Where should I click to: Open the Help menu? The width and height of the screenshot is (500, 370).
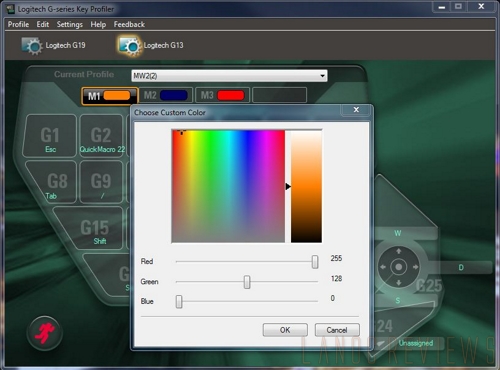tap(98, 24)
